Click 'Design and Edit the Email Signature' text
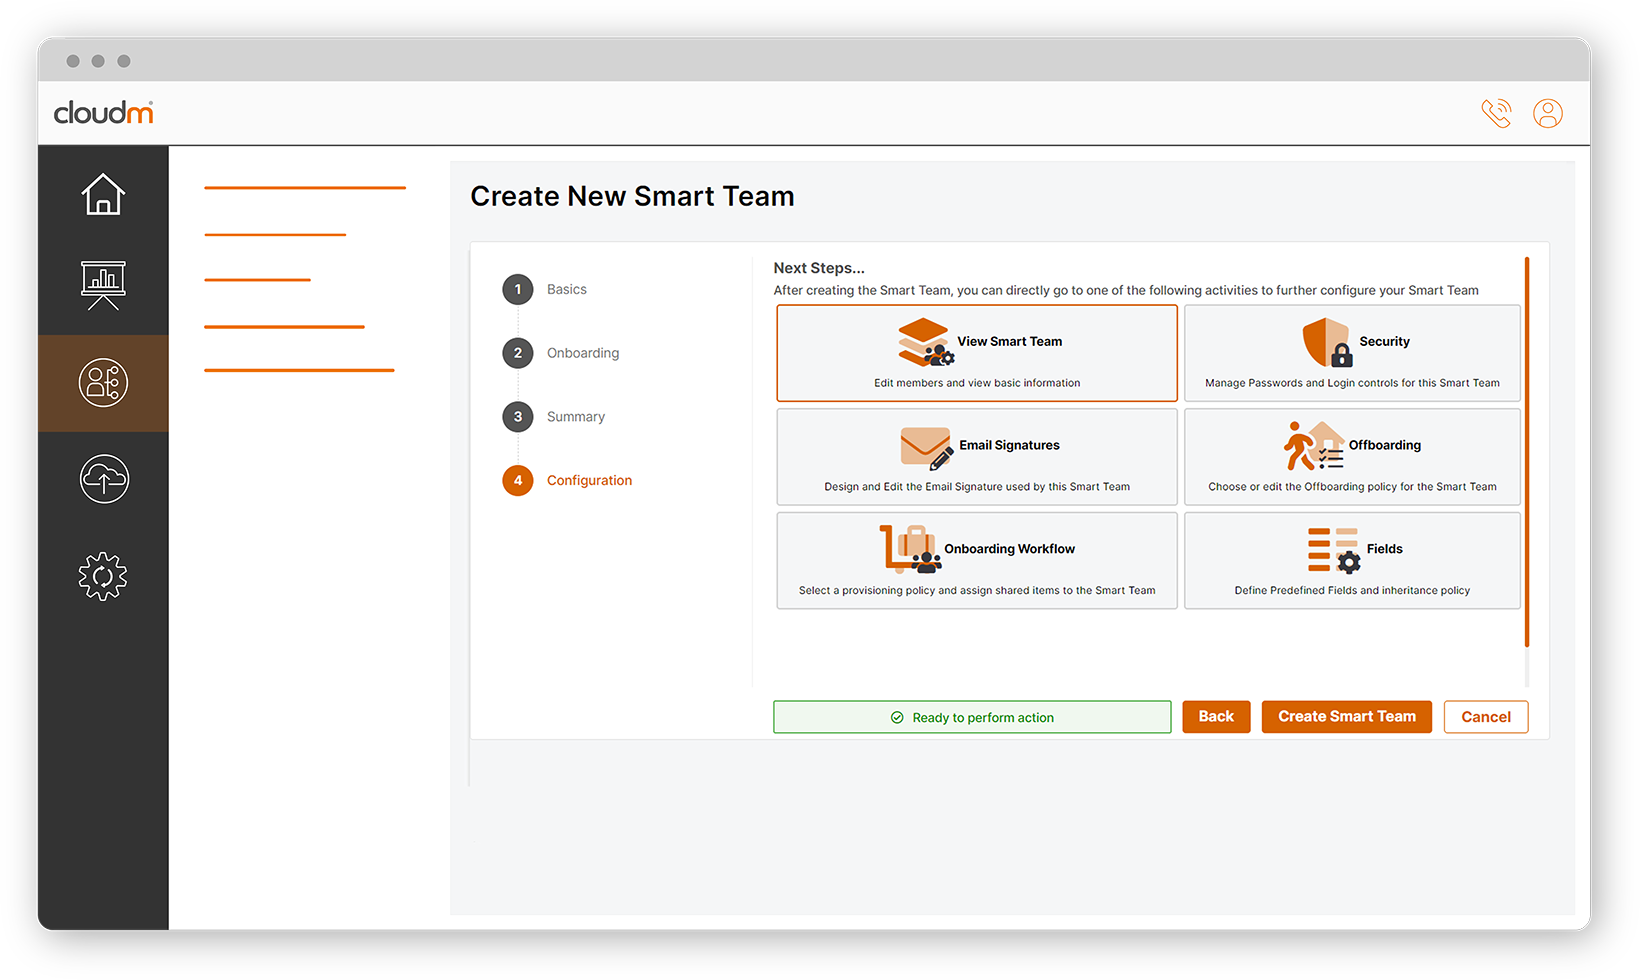Screen dimensions: 1640x980 click(977, 487)
